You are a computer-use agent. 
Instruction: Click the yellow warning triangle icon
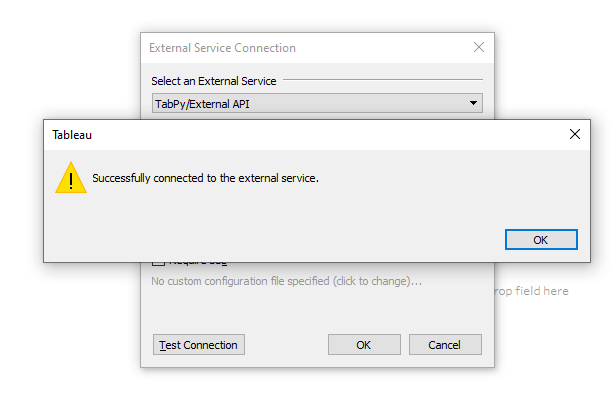pos(70,178)
